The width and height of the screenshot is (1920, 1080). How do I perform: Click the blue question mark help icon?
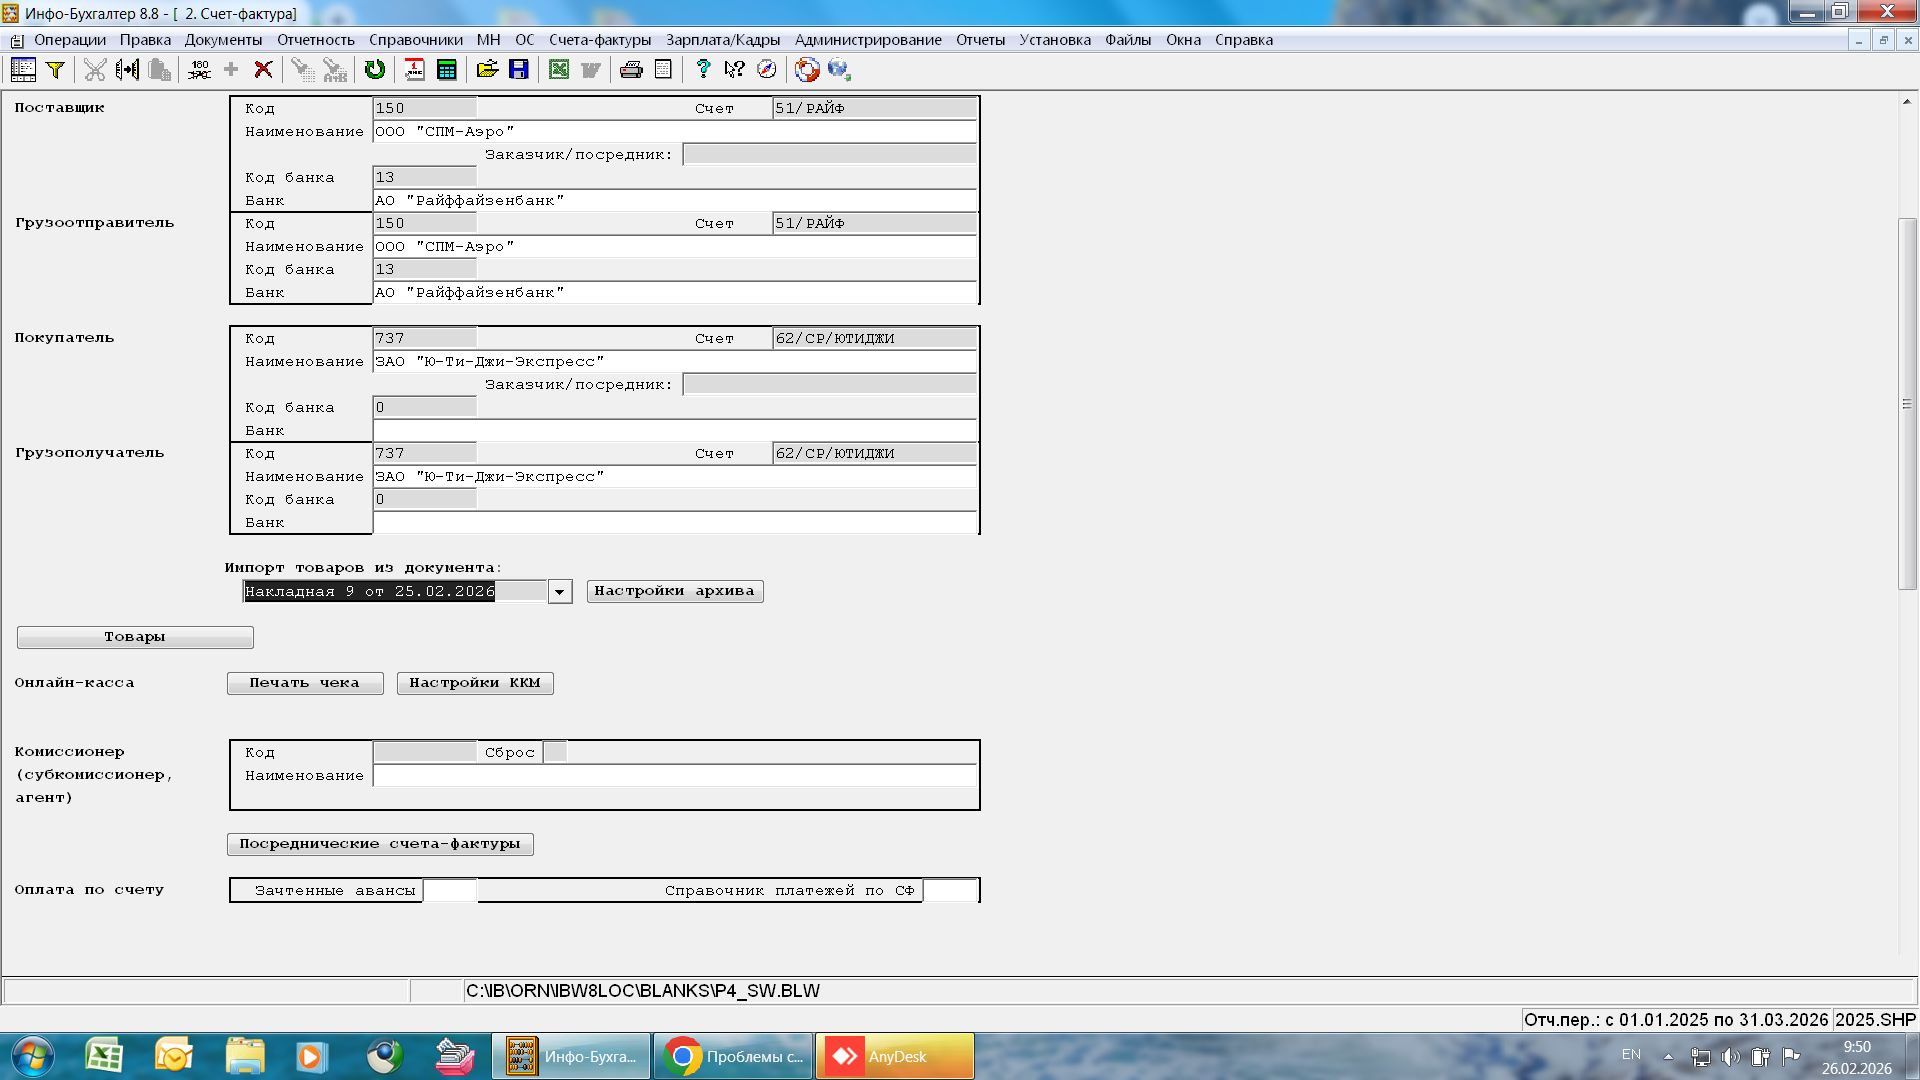click(703, 69)
